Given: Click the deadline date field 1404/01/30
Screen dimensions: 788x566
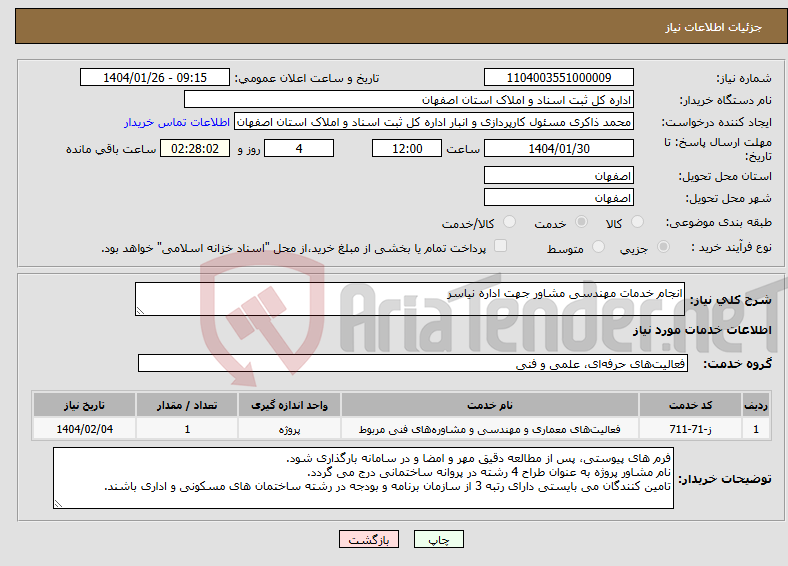Looking at the screenshot, I should tap(558, 148).
